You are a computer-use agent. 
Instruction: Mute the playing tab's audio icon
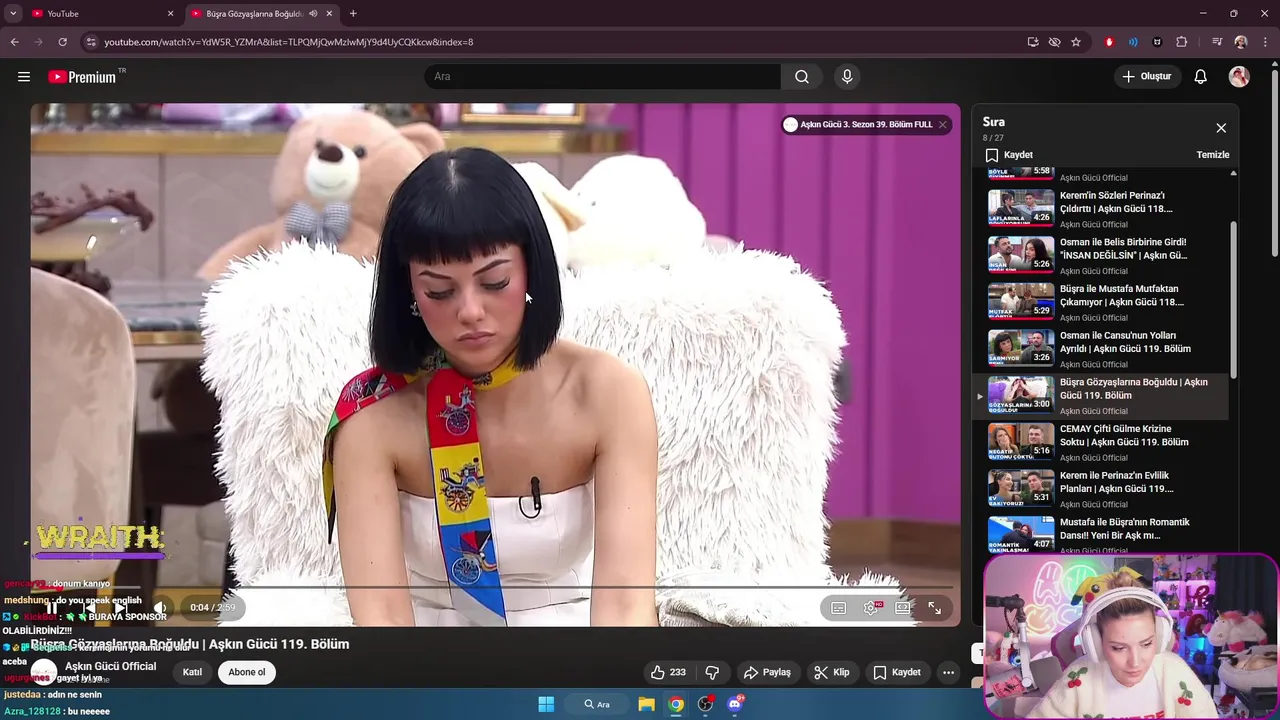pos(313,14)
